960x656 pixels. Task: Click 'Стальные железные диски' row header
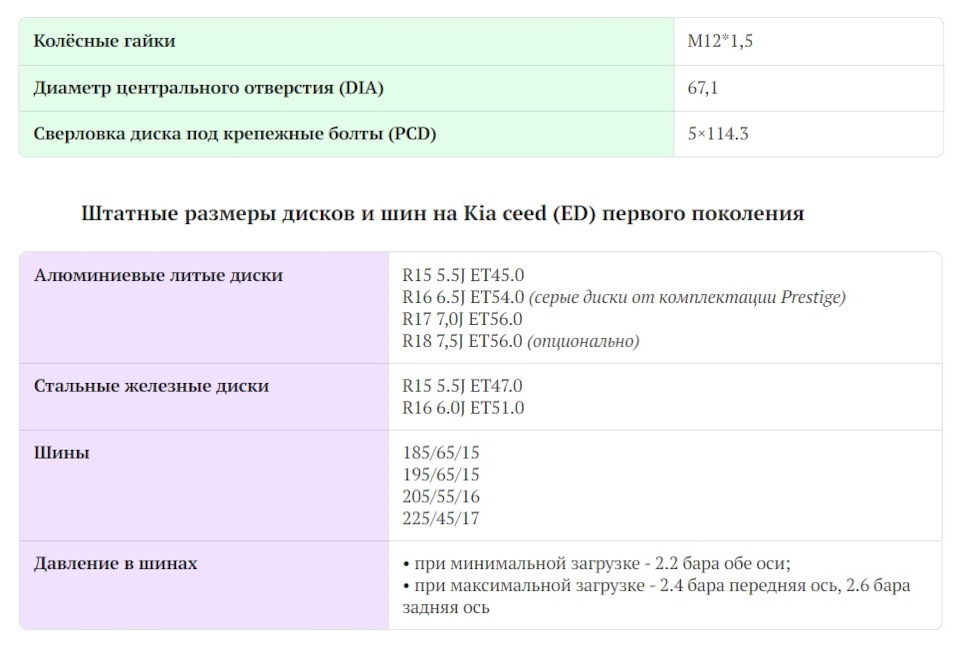[x=151, y=386]
